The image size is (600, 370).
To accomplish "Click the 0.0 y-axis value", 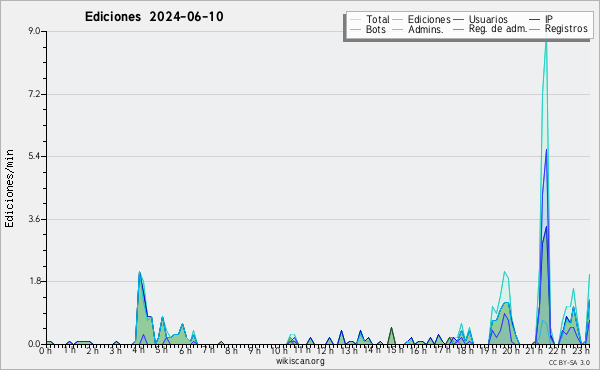I will (x=34, y=344).
